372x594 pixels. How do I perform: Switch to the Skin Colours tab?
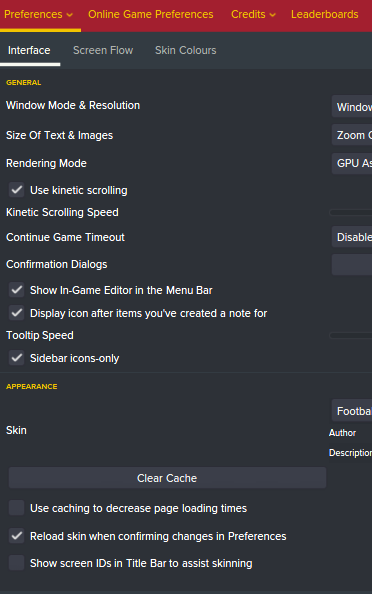point(186,50)
